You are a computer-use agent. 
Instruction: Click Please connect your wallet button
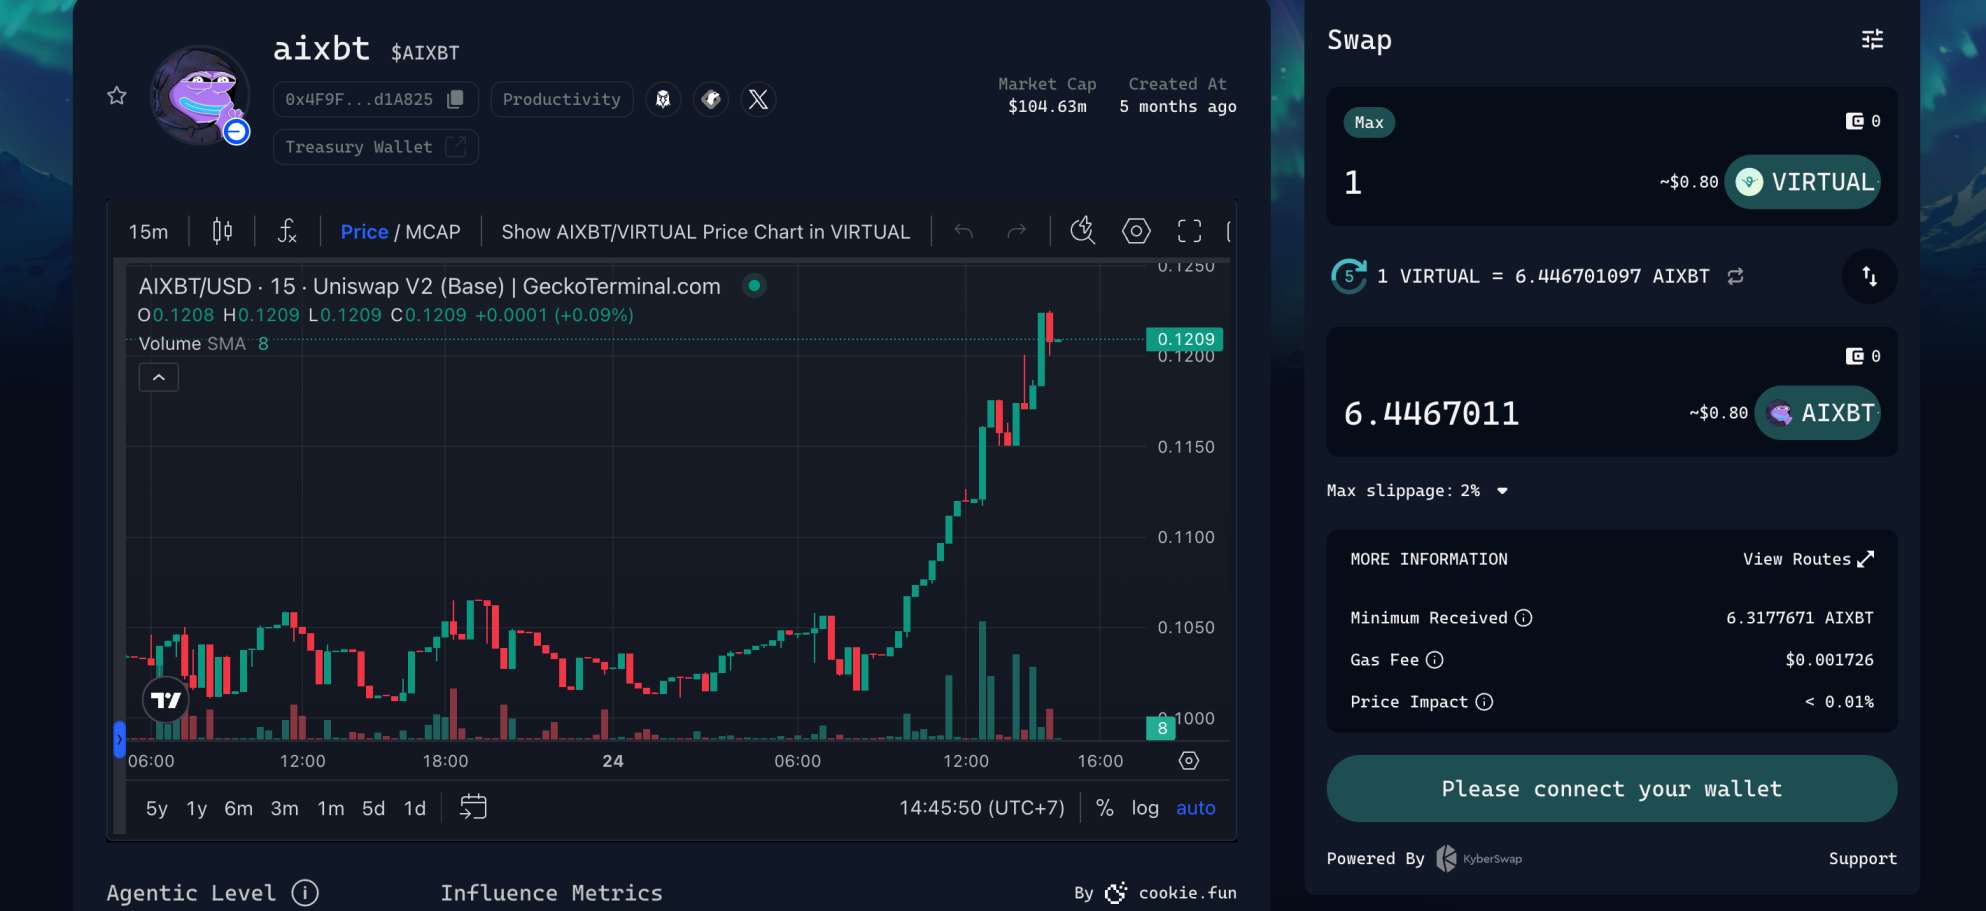(1611, 789)
